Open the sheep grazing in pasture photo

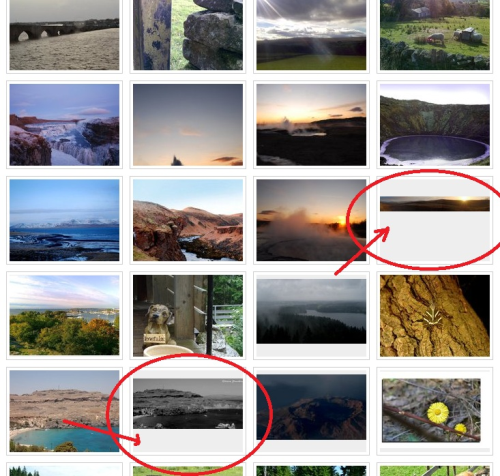435,35
